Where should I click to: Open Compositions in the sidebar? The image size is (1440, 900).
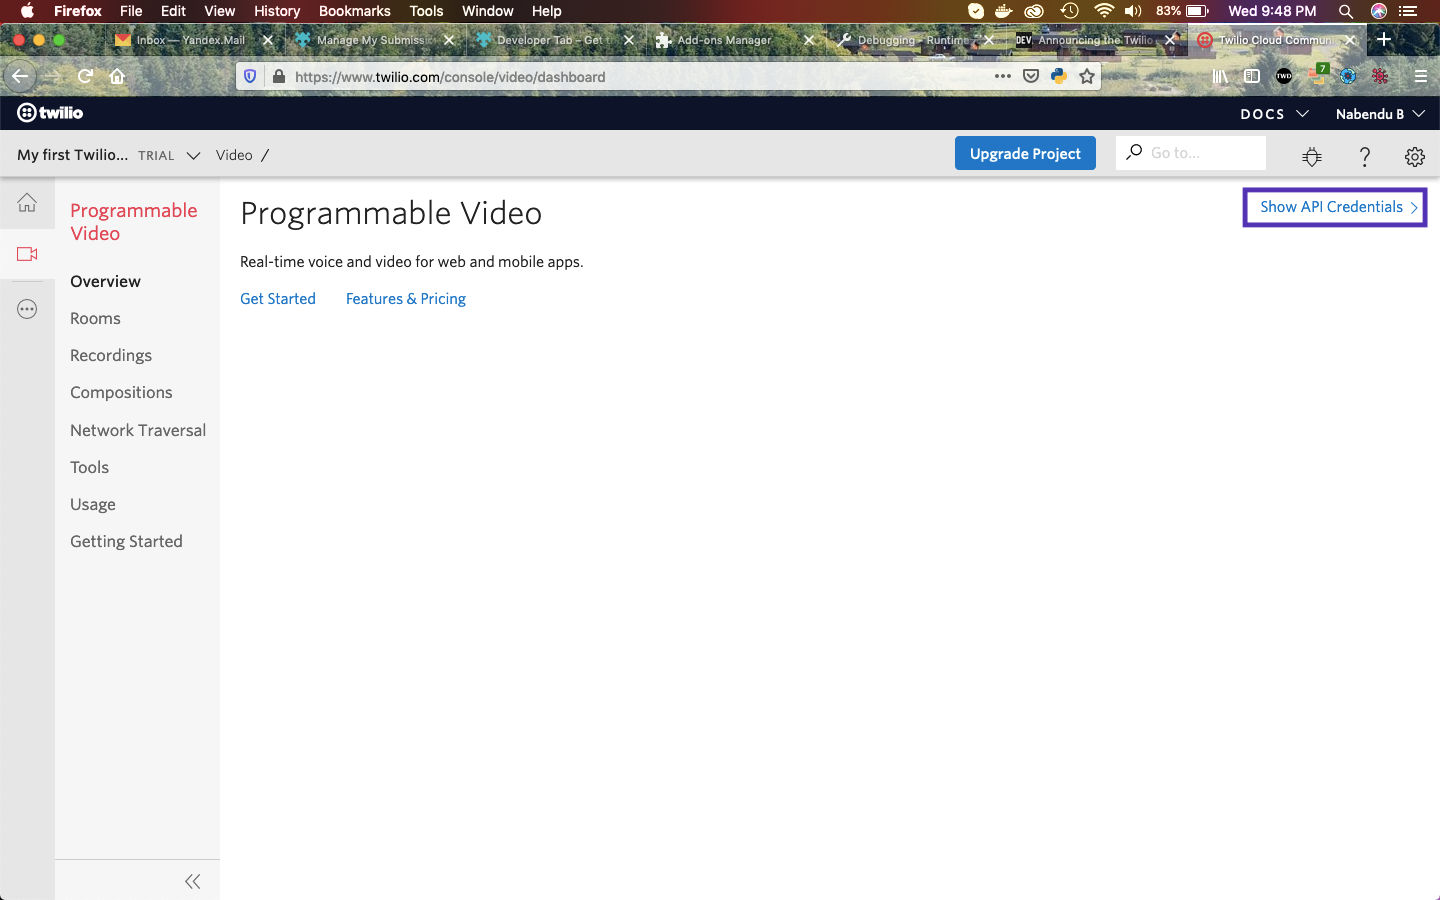[121, 392]
